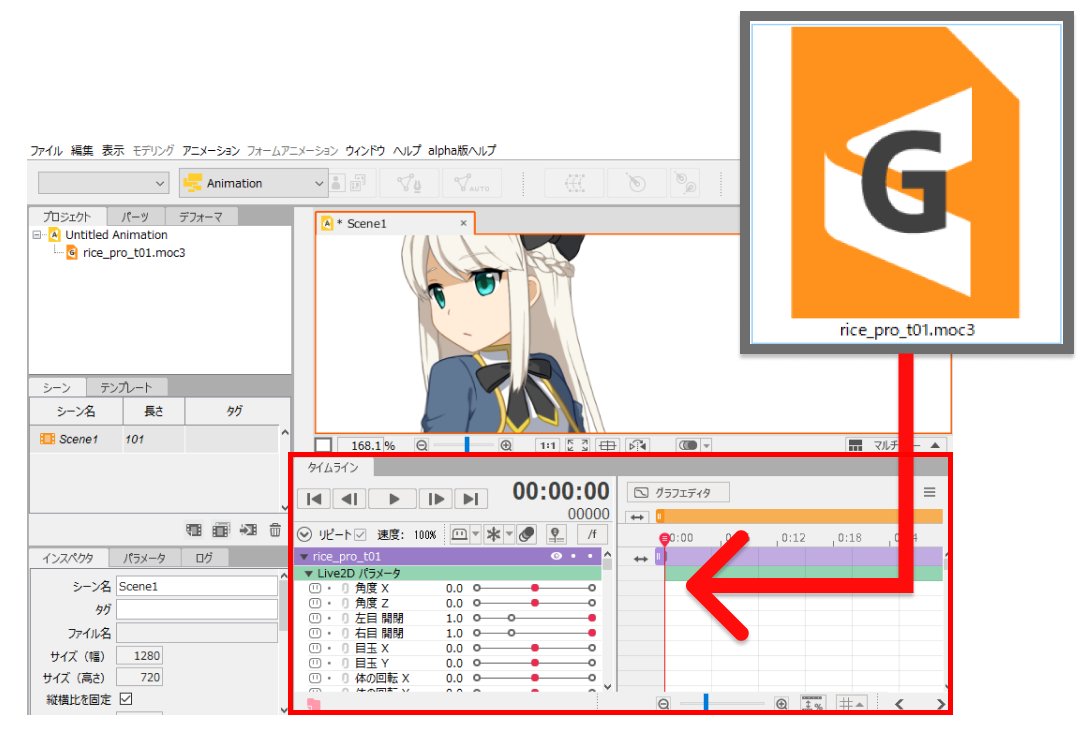Click the eraser-shaped icon in the timeline toolbar
The image size is (1082, 746).
point(527,534)
